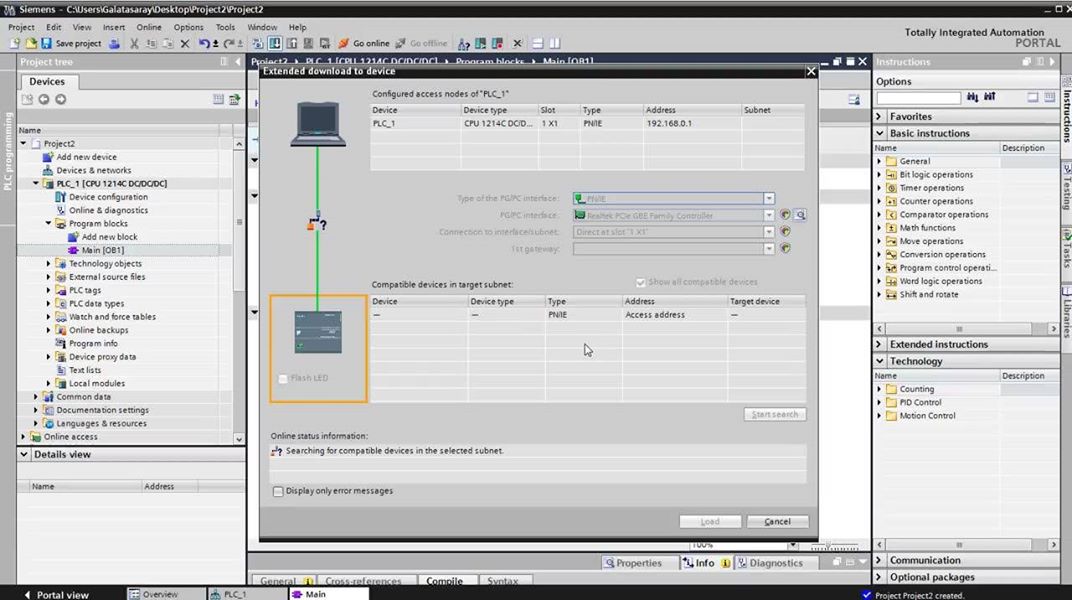Click the back arrow in Project tree toolbar
Viewport: 1072px width, 600px height.
tap(44, 100)
